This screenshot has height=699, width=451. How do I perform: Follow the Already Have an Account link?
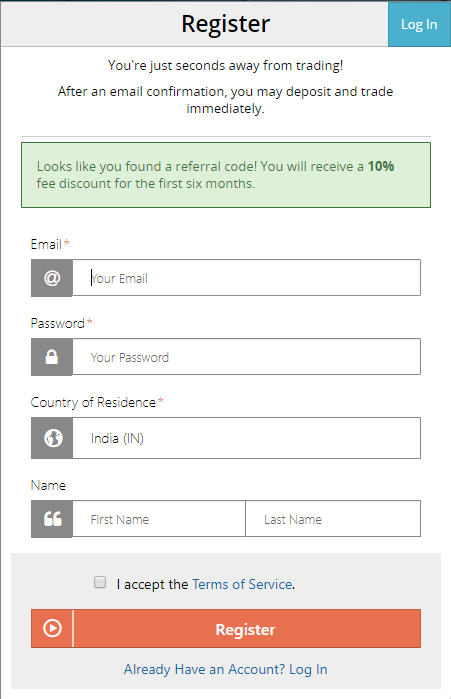coord(226,669)
